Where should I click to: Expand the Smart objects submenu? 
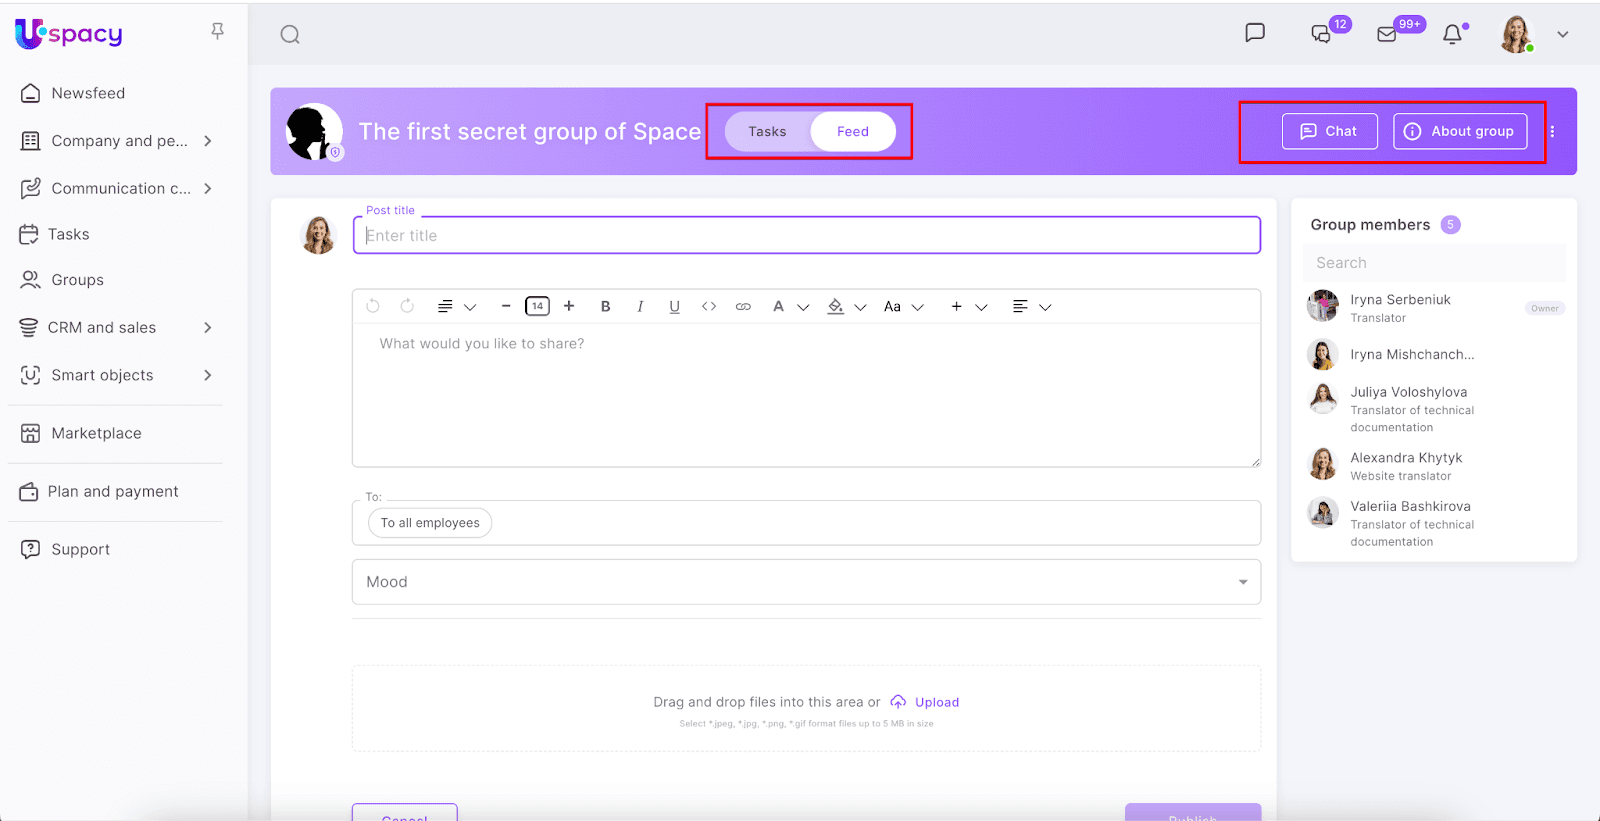pos(207,376)
